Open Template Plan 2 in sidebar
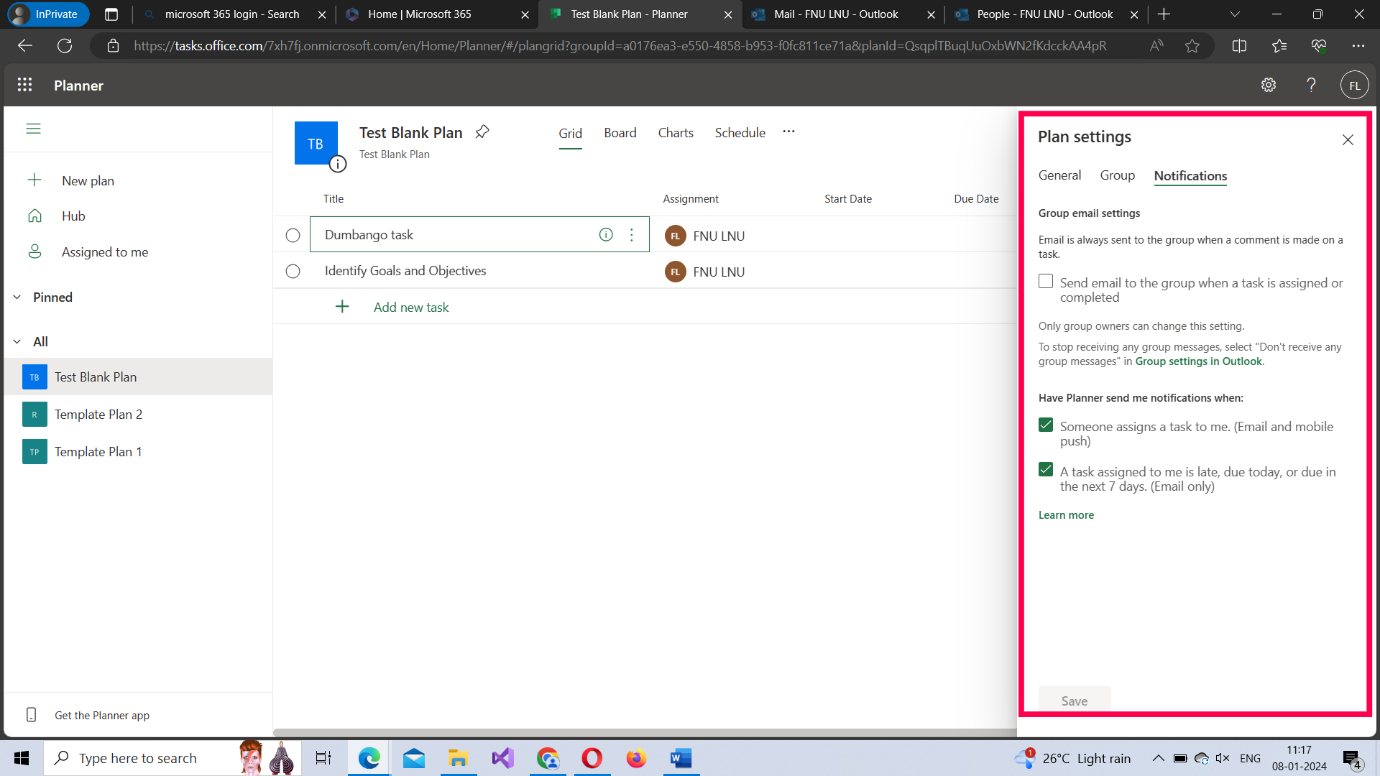 pyautogui.click(x=137, y=414)
